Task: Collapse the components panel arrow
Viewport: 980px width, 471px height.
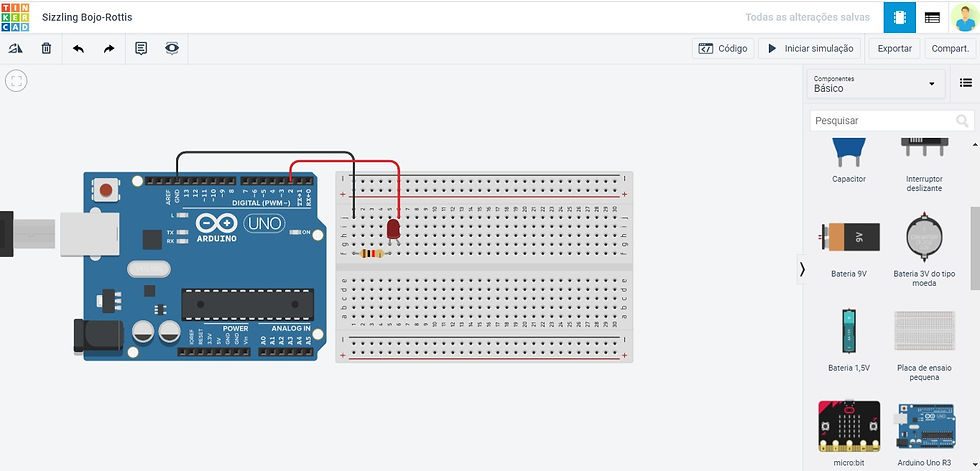Action: click(802, 269)
